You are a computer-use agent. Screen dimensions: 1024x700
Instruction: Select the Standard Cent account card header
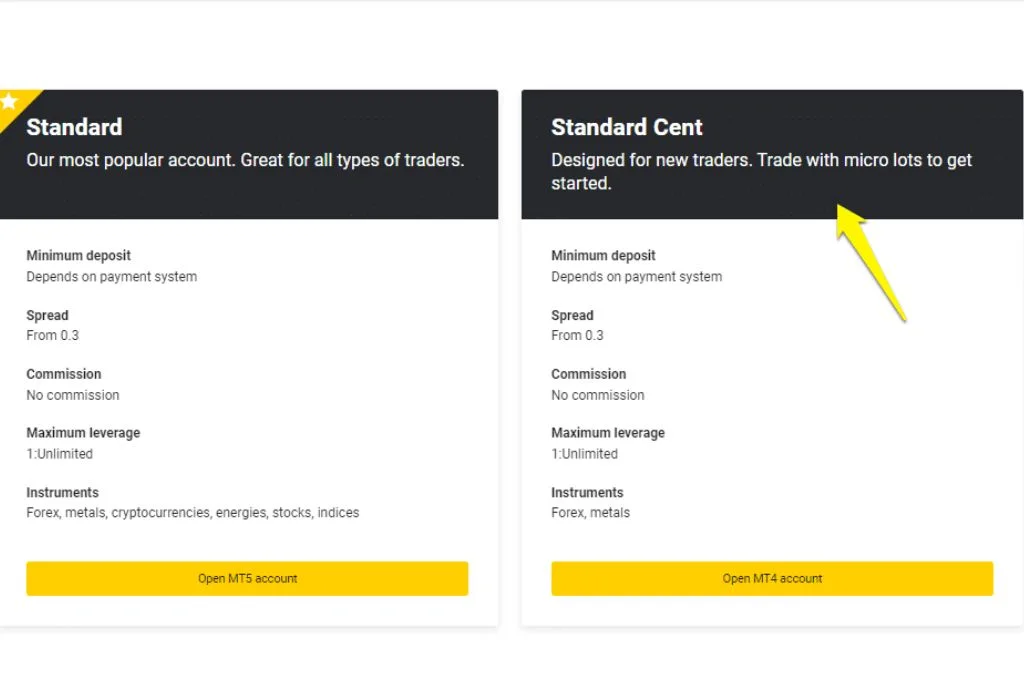(771, 155)
